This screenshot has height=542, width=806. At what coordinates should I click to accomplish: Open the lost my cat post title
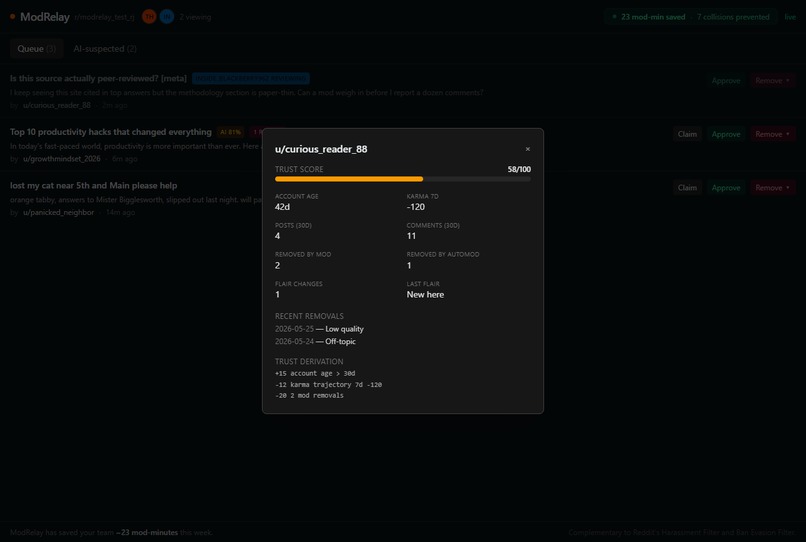click(x=94, y=186)
